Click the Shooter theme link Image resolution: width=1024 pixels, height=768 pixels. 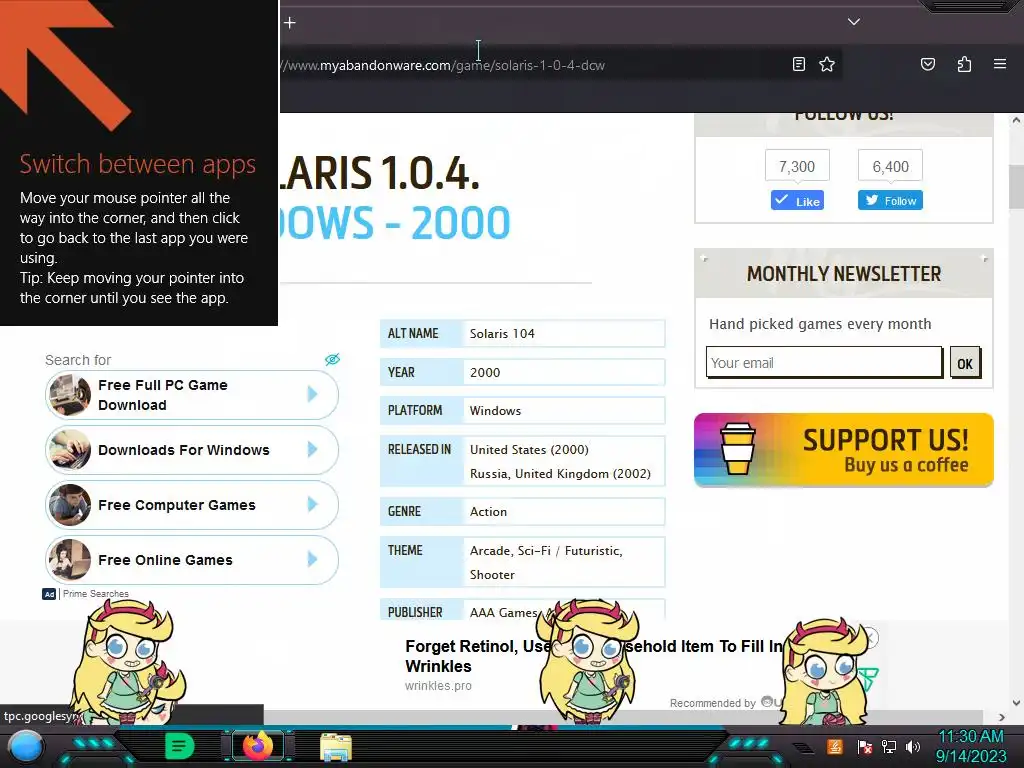[492, 575]
